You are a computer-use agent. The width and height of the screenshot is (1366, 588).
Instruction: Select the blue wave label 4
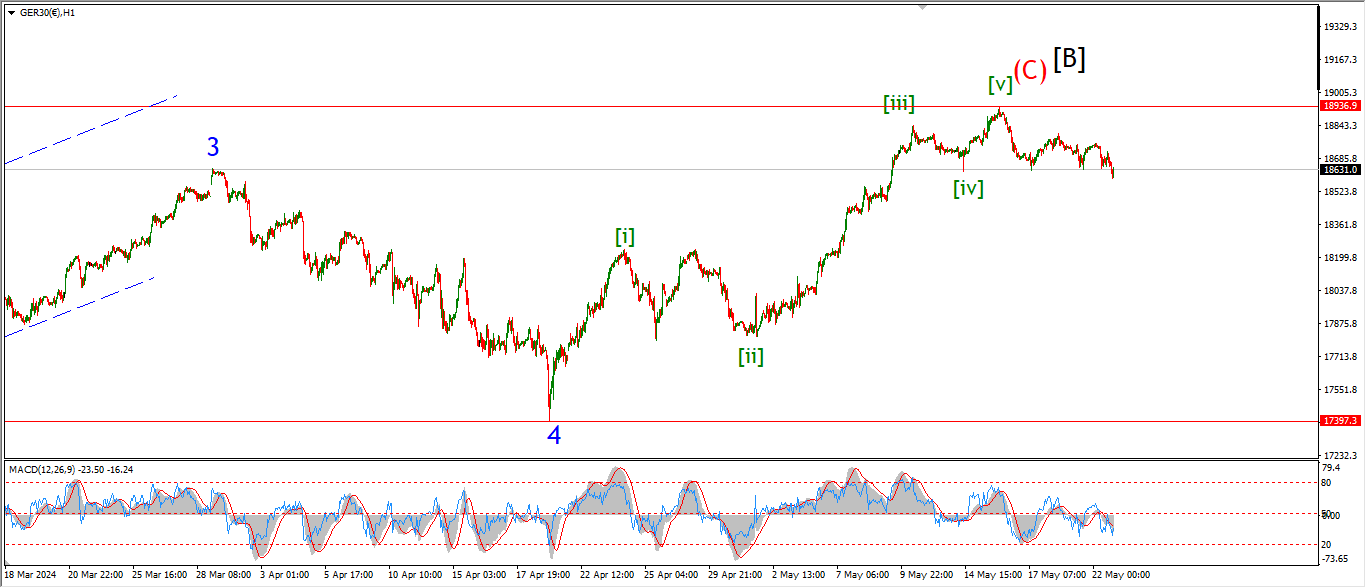tap(554, 435)
